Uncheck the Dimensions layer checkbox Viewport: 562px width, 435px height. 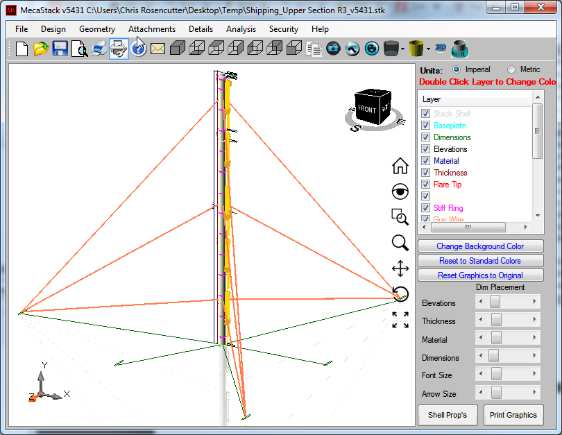click(x=425, y=137)
